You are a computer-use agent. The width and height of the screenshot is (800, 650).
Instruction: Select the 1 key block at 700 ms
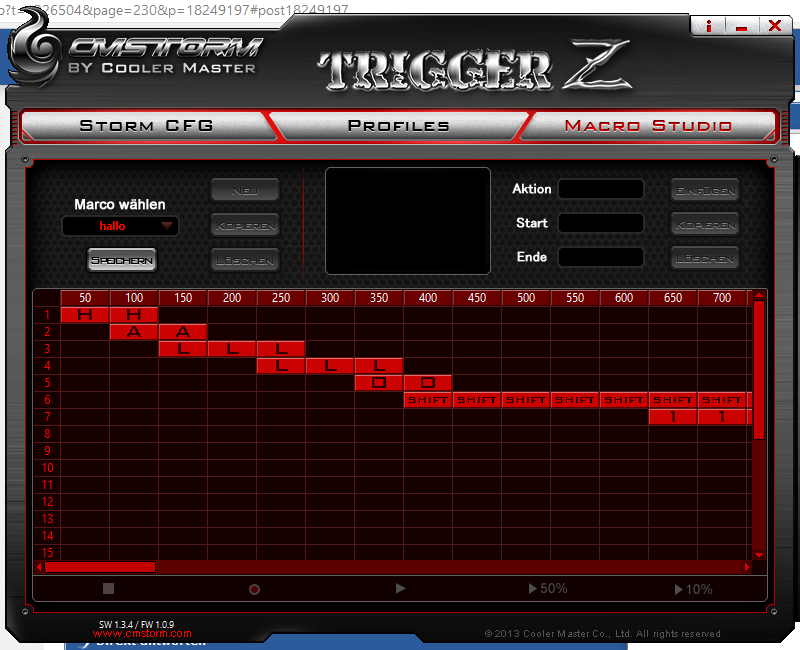[721, 417]
